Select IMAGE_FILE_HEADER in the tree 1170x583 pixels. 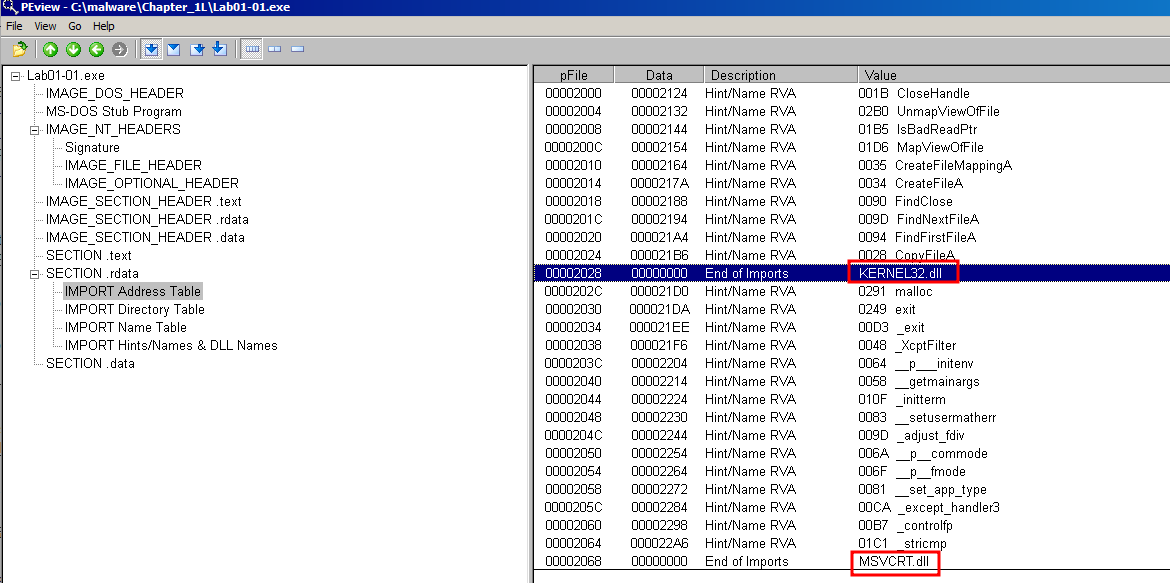pyautogui.click(x=134, y=166)
